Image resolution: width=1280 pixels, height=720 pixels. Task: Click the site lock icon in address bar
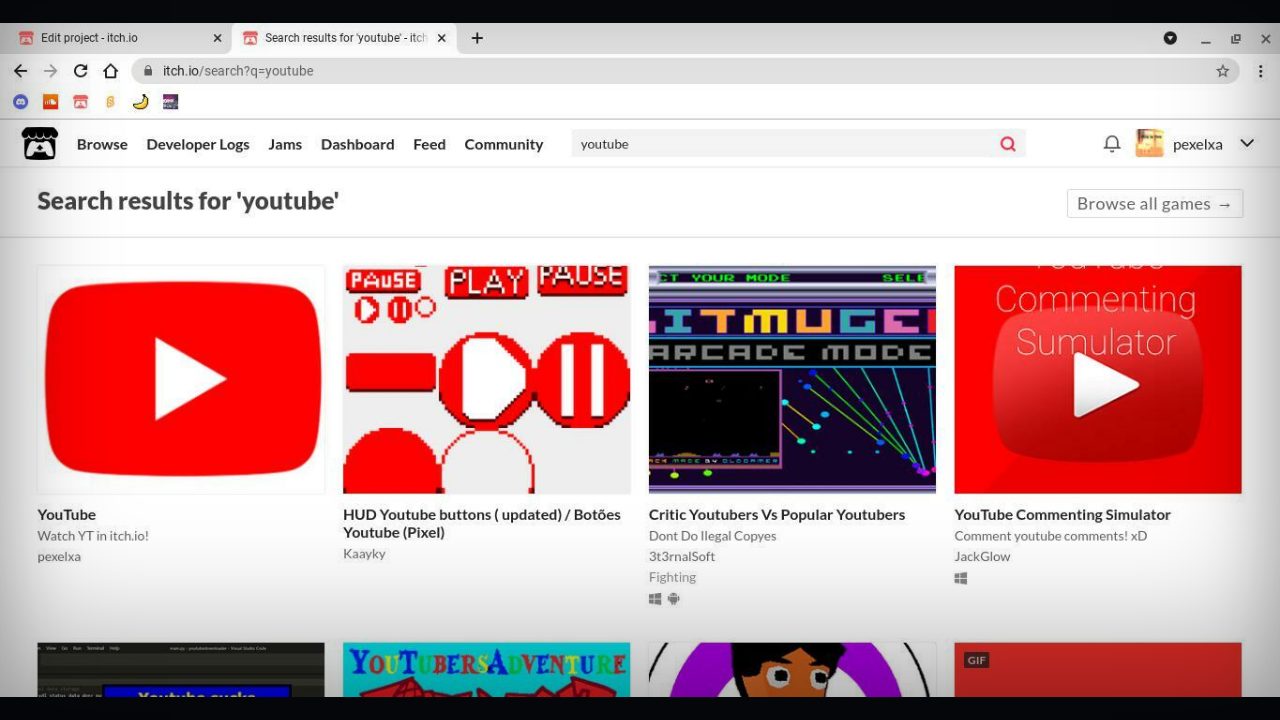(148, 71)
